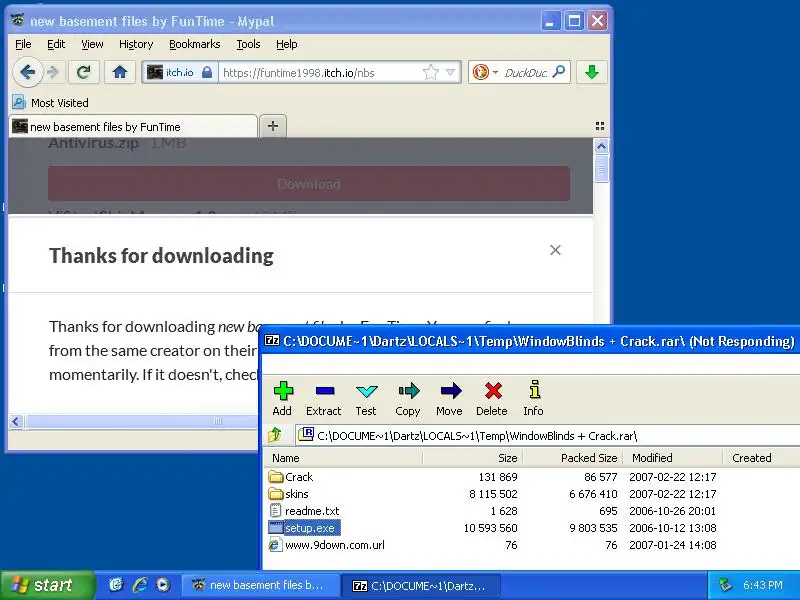Screen dimensions: 800x600
Task: Click the horizontal scrollbar left arrow
Action: pyautogui.click(x=16, y=421)
